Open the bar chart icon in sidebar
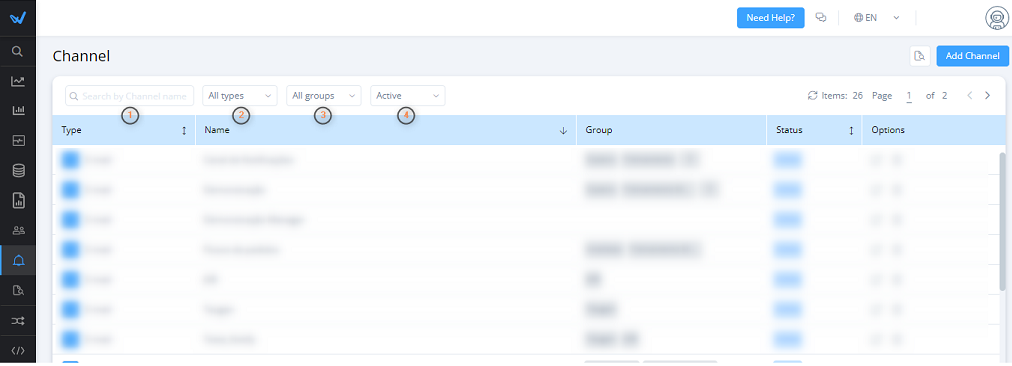The height and width of the screenshot is (366, 1012). click(18, 111)
